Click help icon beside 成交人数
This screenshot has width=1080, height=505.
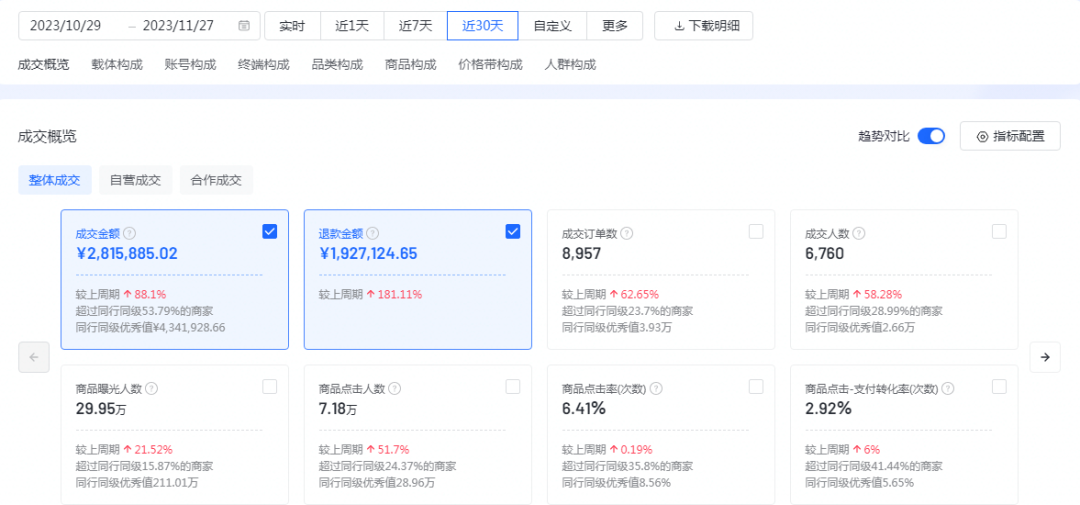[x=857, y=233]
